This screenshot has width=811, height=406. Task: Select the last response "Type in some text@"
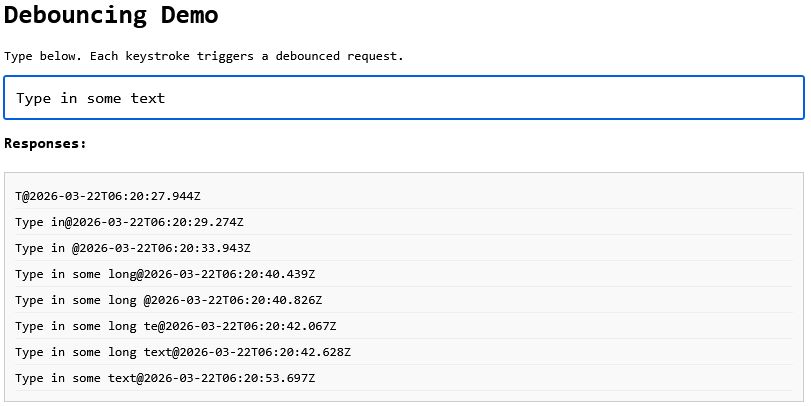coord(165,378)
